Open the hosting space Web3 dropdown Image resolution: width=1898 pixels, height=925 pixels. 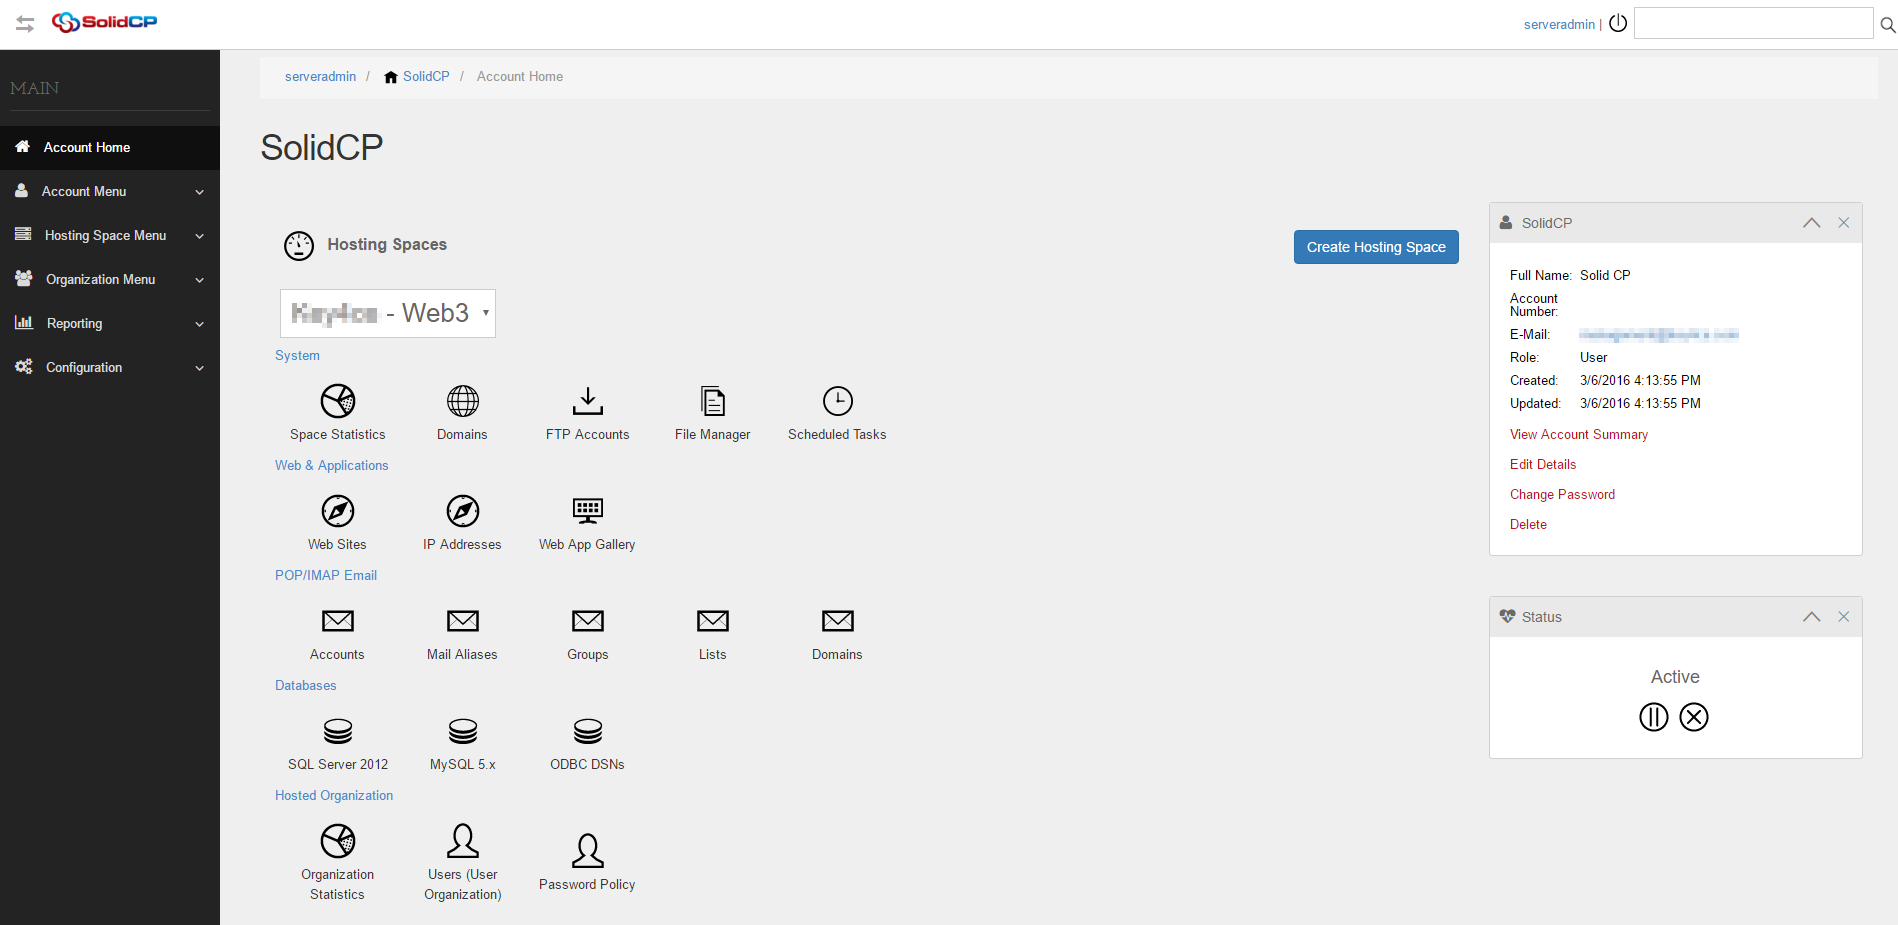[x=388, y=313]
